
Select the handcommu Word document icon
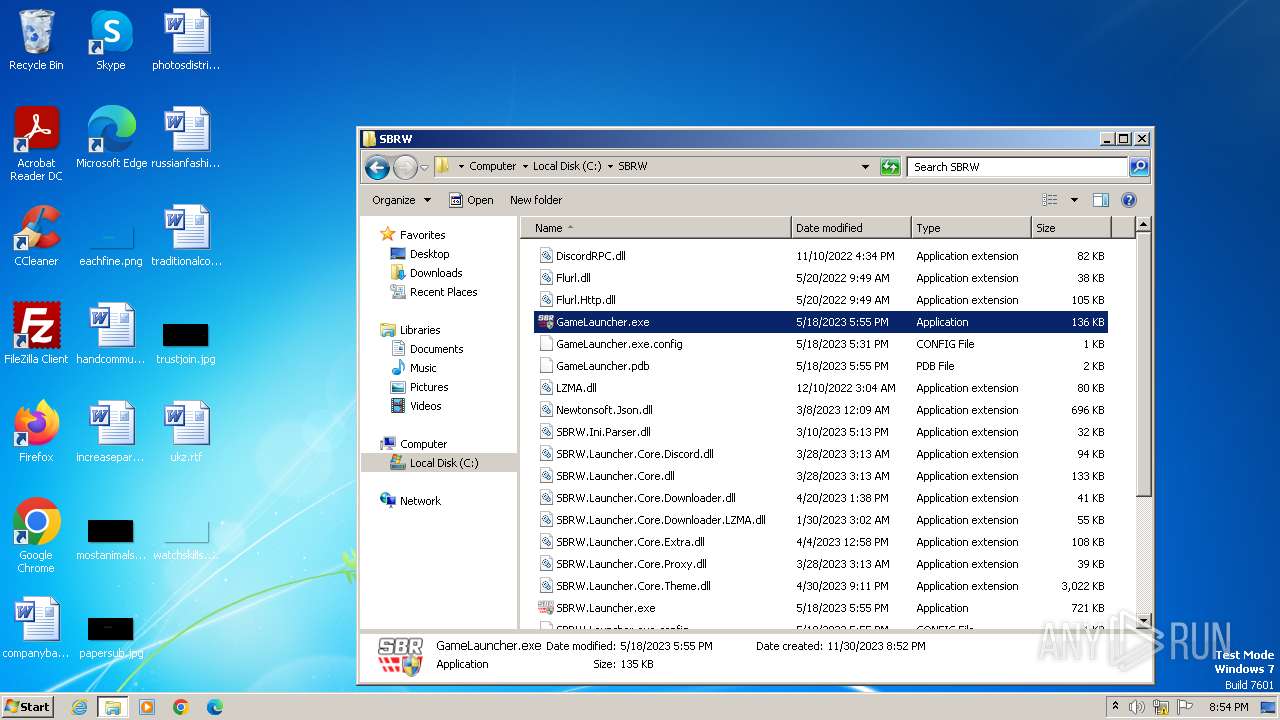(111, 334)
